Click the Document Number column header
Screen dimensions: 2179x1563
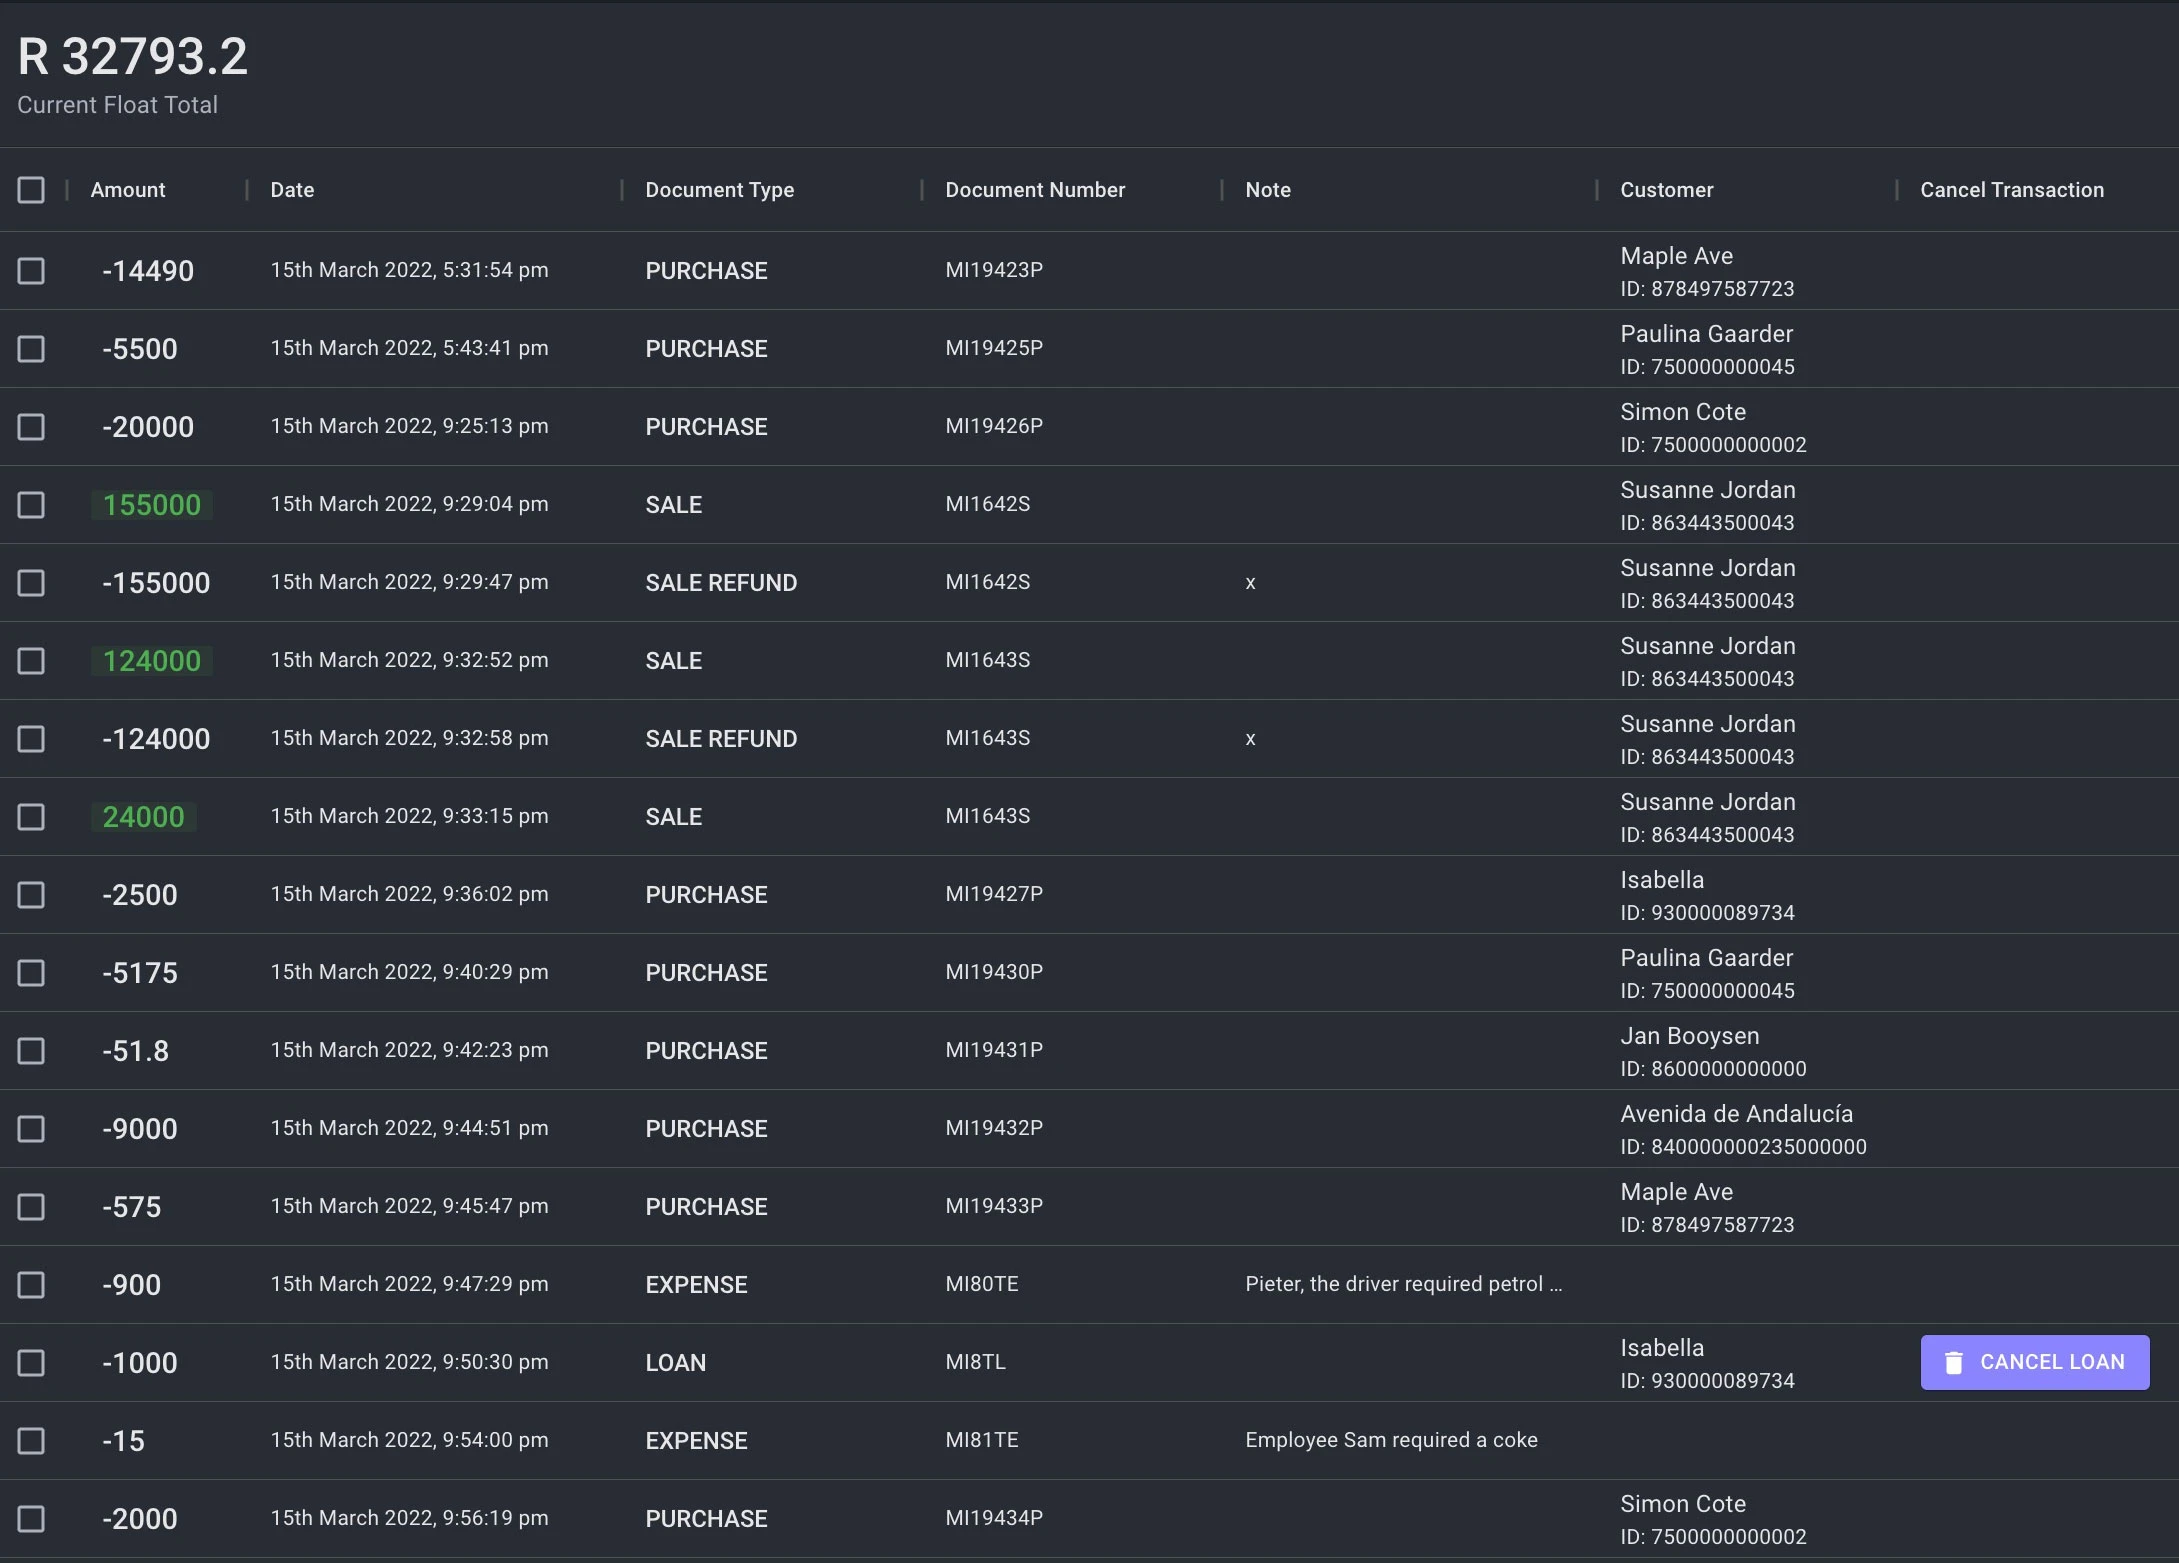tap(1035, 190)
